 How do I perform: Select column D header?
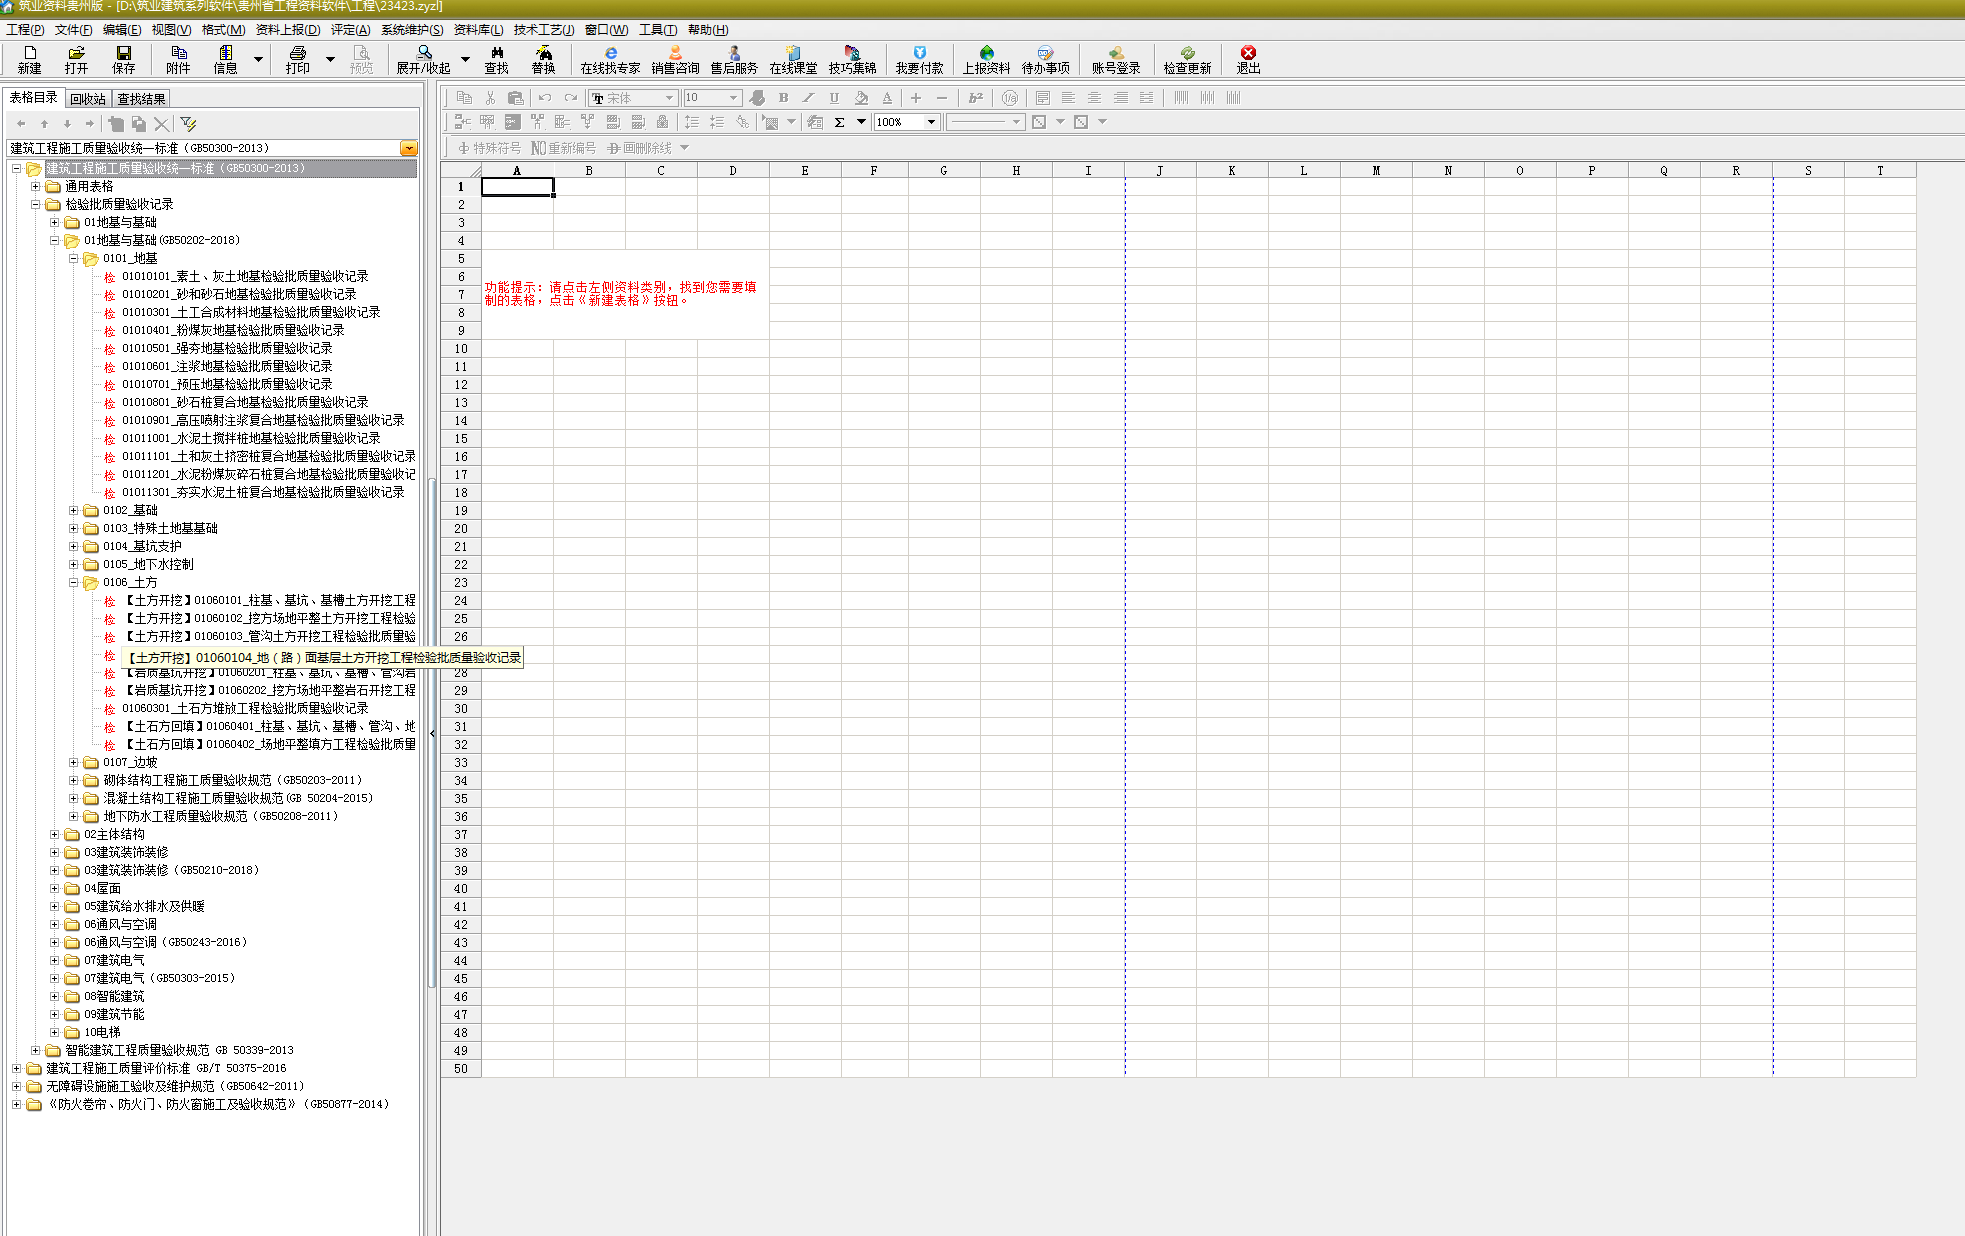(733, 170)
